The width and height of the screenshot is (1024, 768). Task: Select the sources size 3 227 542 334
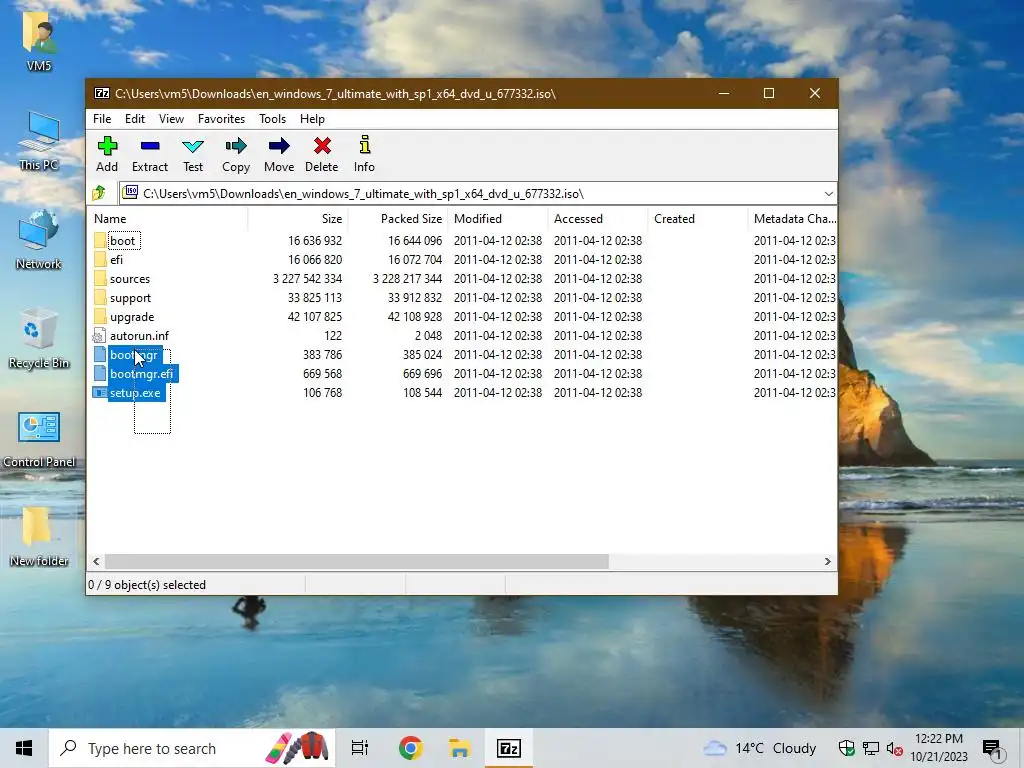(x=307, y=279)
